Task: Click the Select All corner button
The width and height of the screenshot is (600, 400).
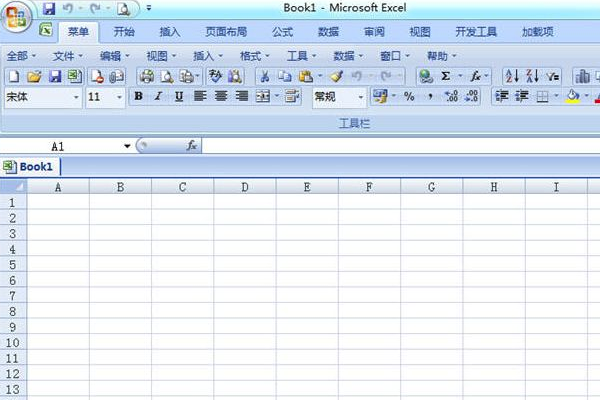Action: click(13, 187)
